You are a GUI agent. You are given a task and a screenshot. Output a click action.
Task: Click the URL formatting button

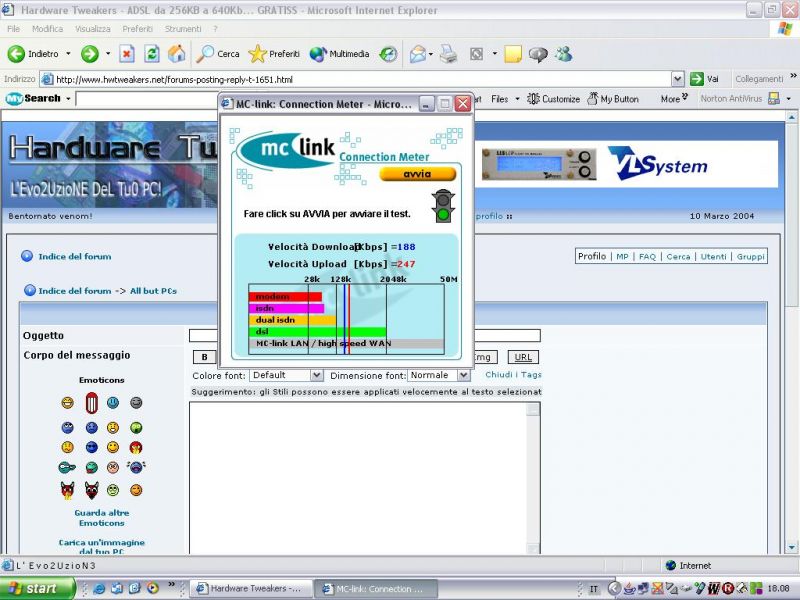click(x=523, y=357)
